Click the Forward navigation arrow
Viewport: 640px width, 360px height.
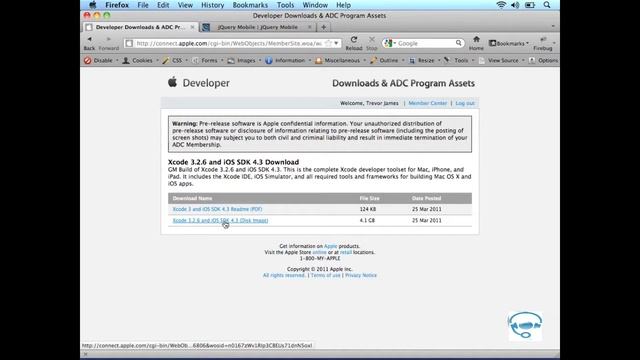pos(109,40)
